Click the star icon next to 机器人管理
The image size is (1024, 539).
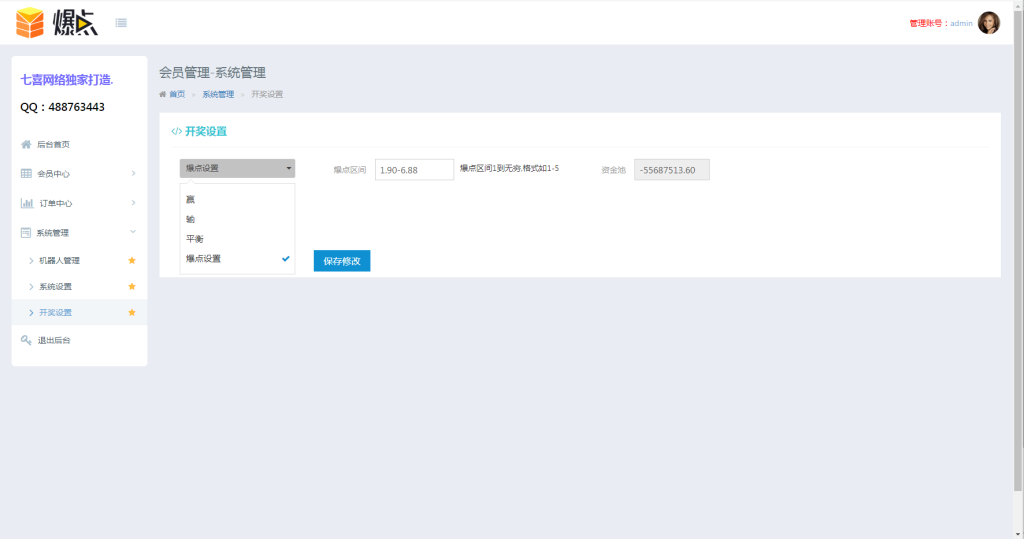click(x=132, y=261)
